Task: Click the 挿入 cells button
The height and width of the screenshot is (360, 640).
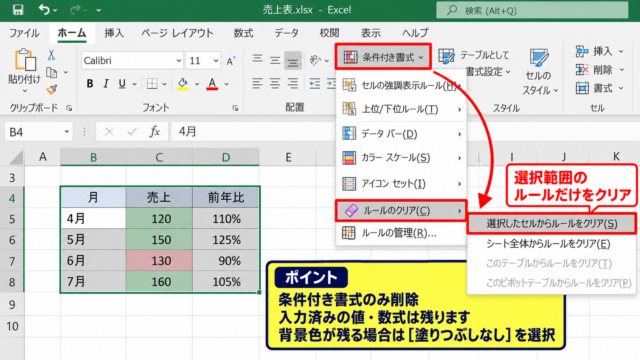Action: 599,51
